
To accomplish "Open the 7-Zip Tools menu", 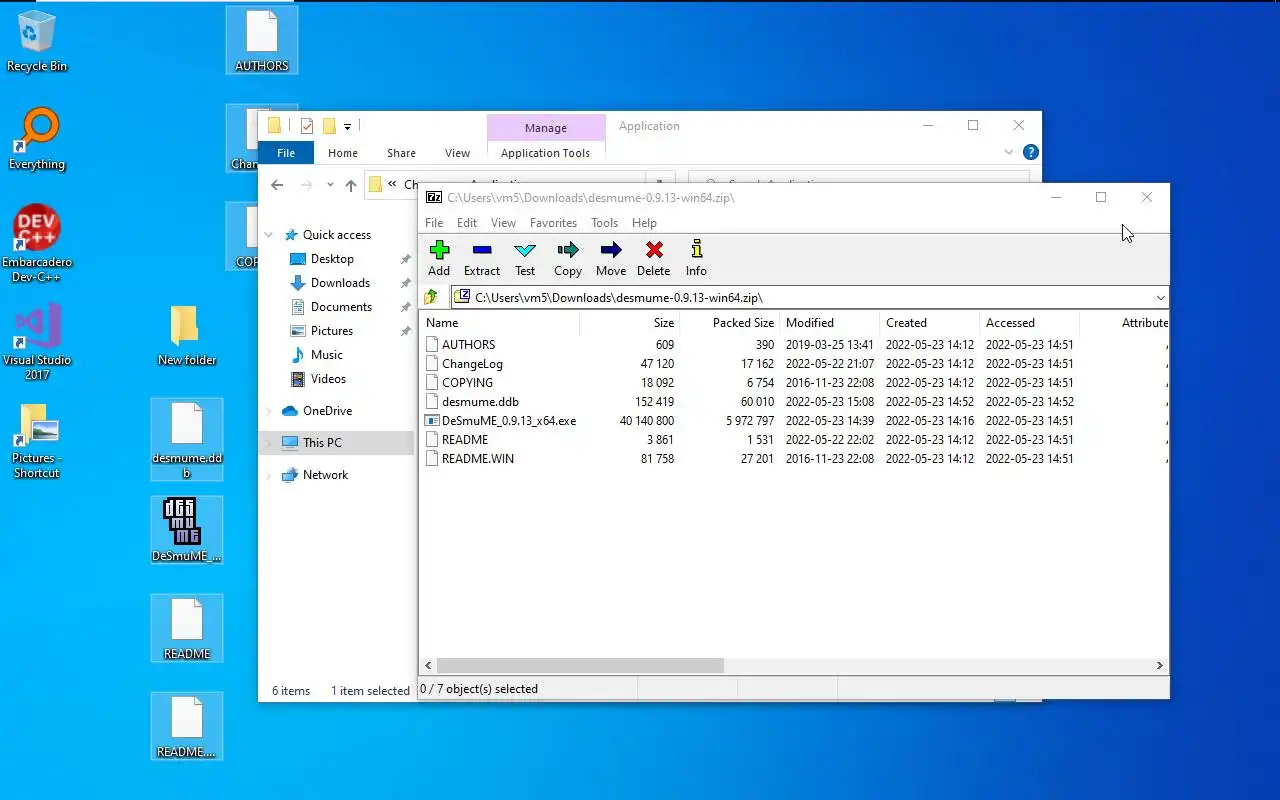I will (x=604, y=223).
